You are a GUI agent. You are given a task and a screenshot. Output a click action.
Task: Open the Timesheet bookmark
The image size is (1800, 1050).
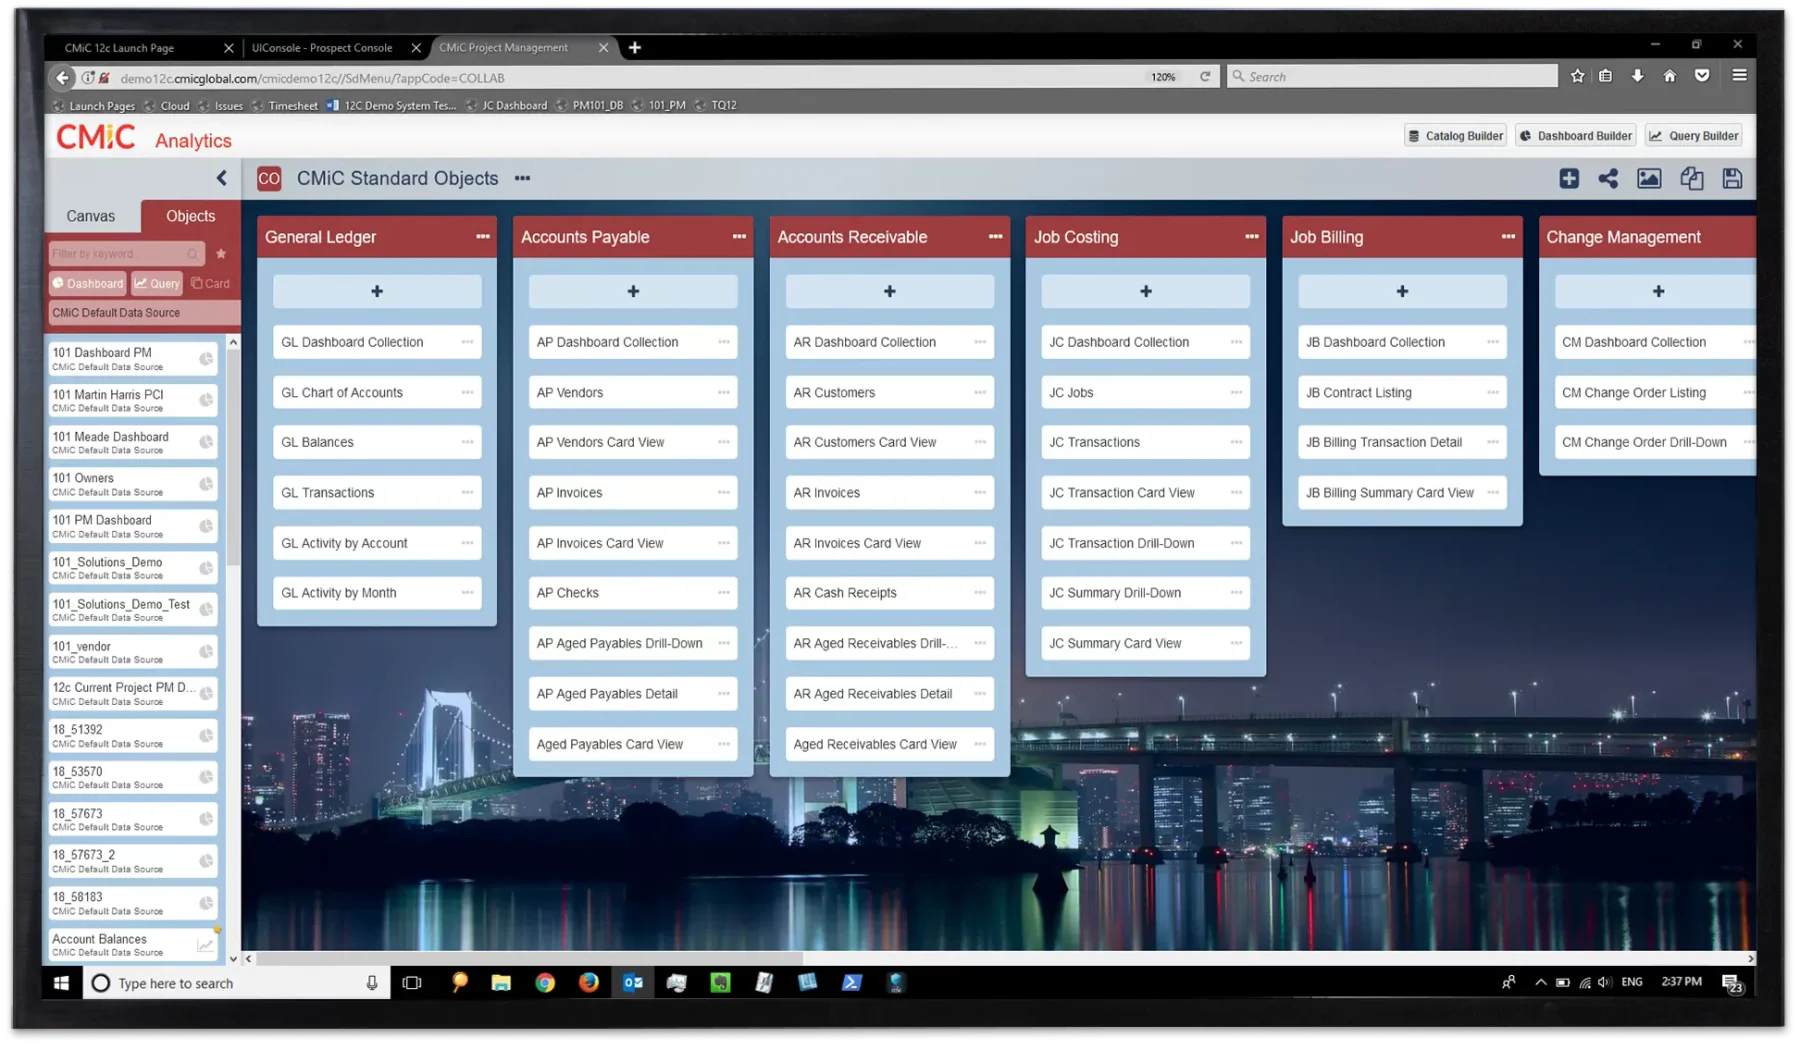coord(284,106)
